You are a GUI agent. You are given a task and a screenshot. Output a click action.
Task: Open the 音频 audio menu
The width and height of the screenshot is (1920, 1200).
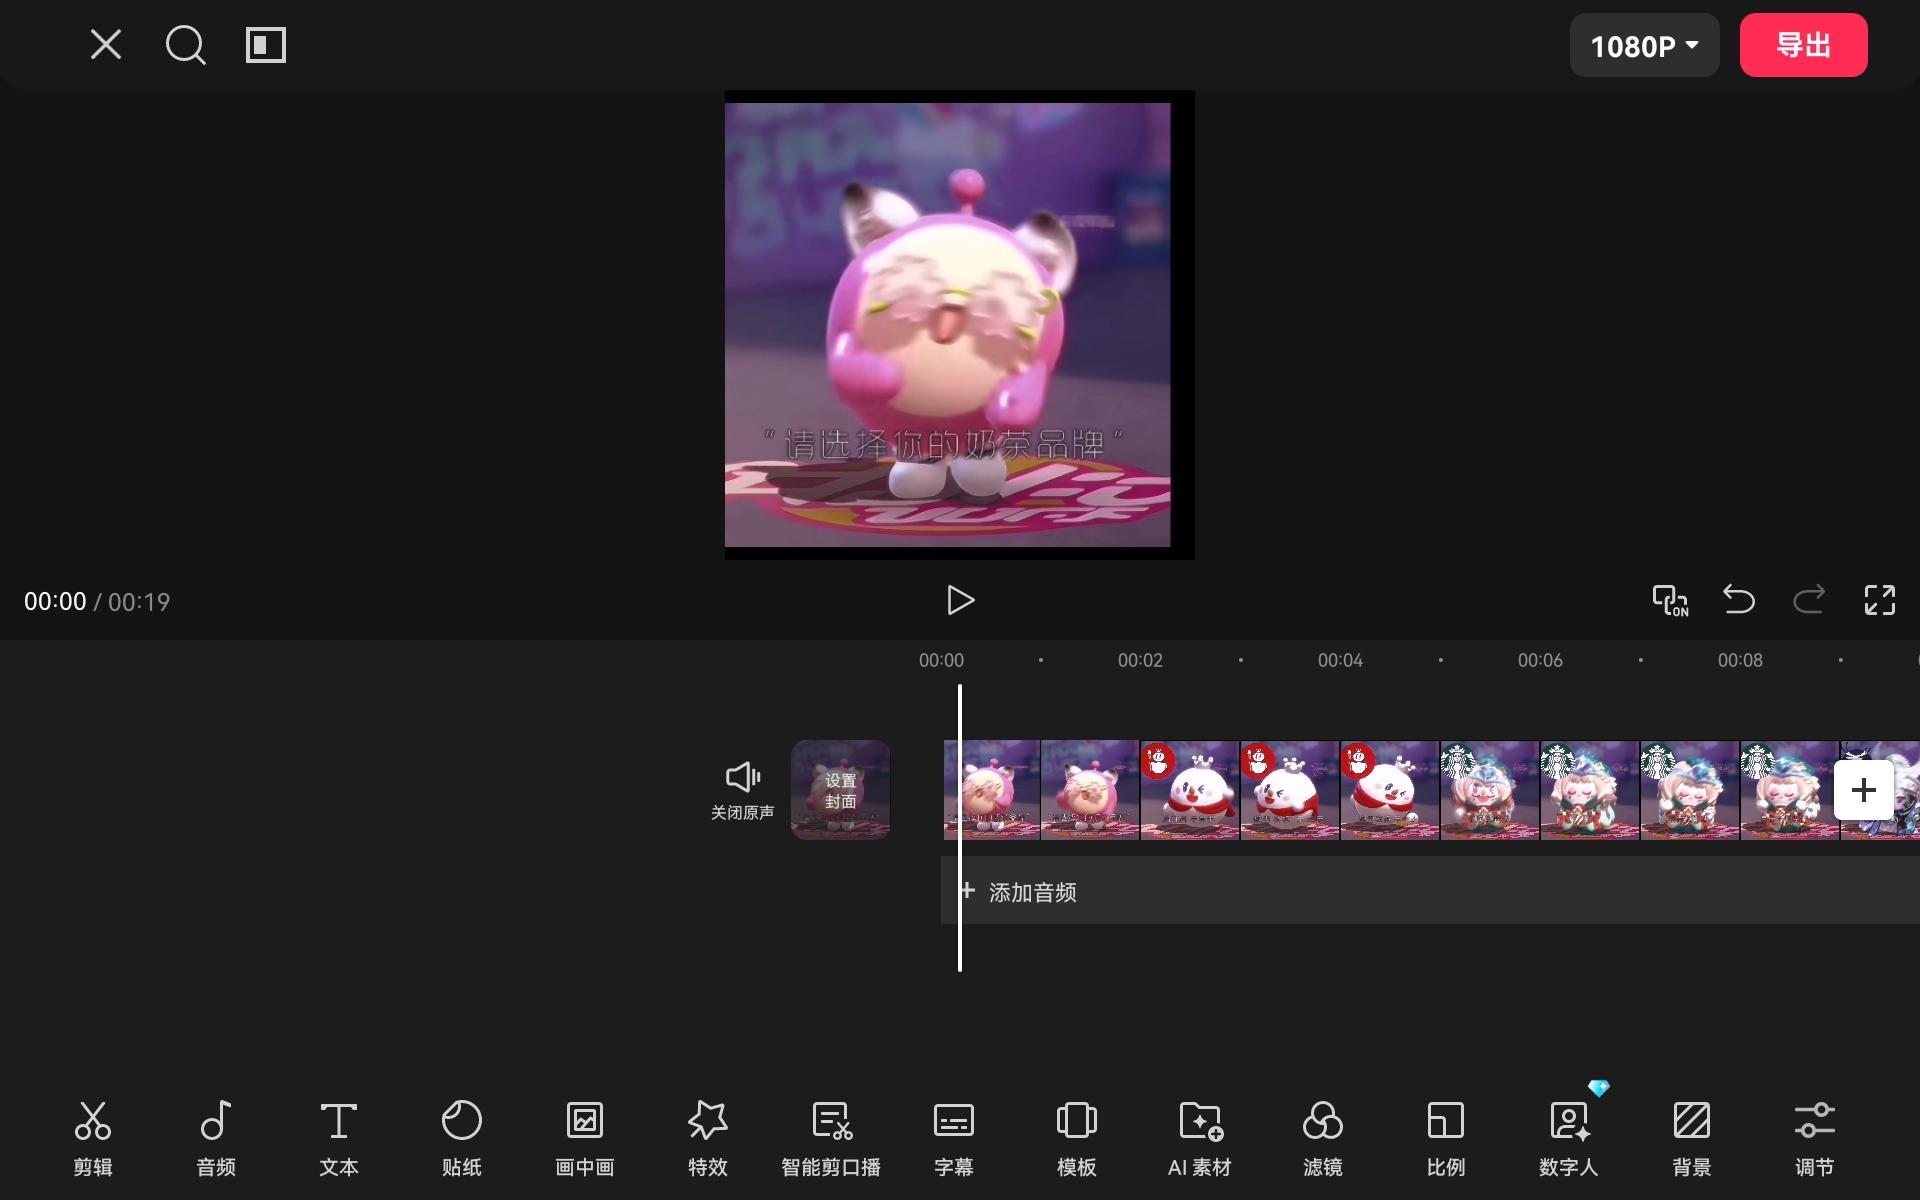216,1137
